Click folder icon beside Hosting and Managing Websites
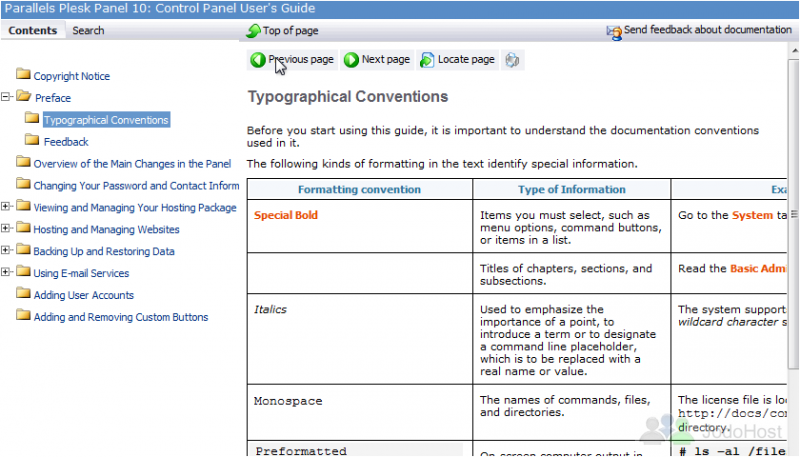800x457 pixels. 23,227
